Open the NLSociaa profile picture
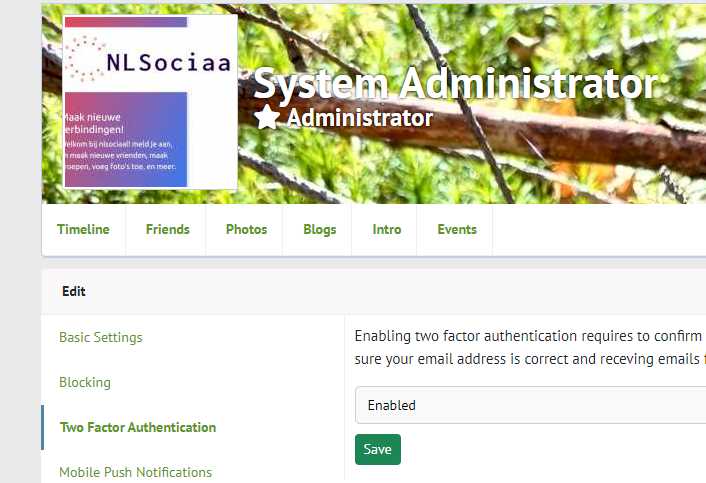The height and width of the screenshot is (483, 706). tap(150, 102)
